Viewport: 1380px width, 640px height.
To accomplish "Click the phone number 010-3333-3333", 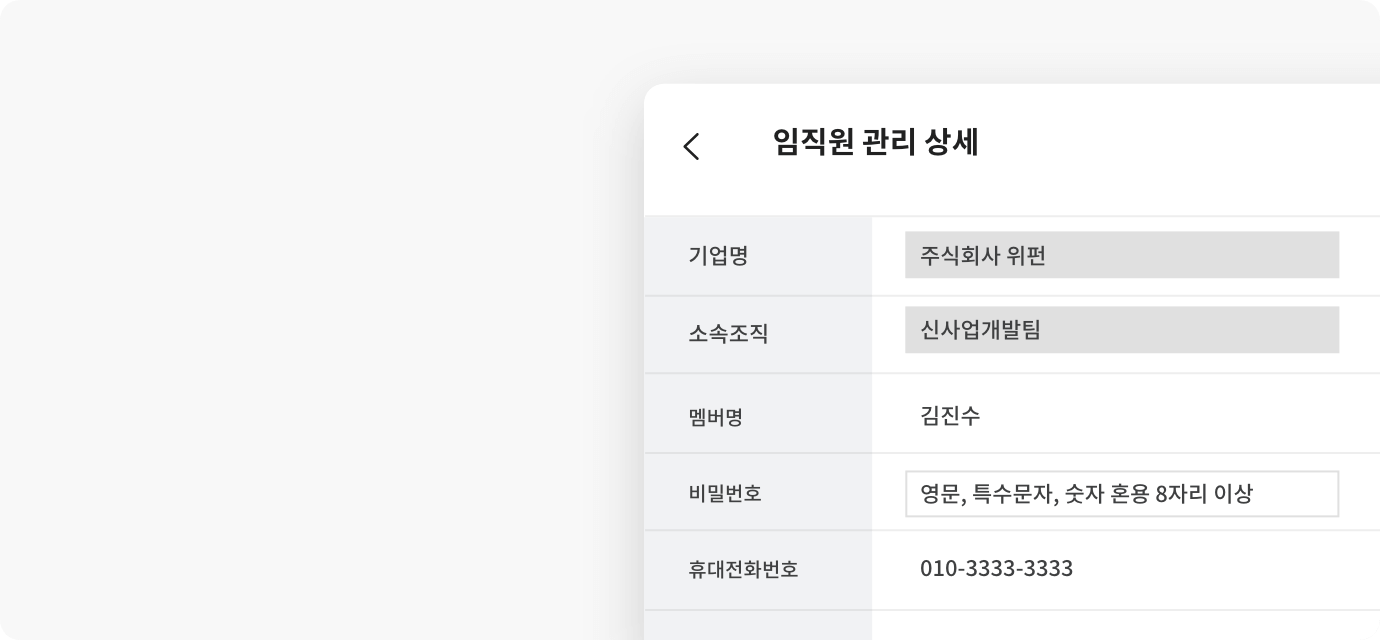I will pos(996,569).
